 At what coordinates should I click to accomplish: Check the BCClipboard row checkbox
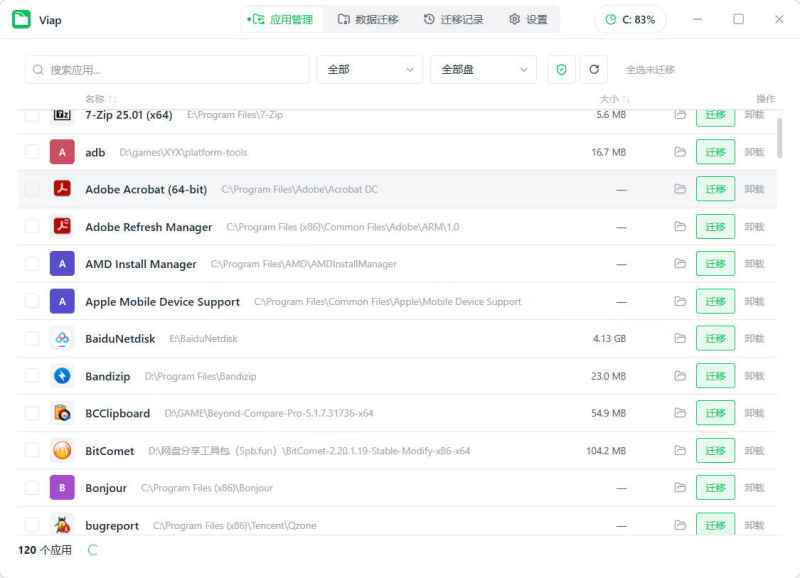32,413
